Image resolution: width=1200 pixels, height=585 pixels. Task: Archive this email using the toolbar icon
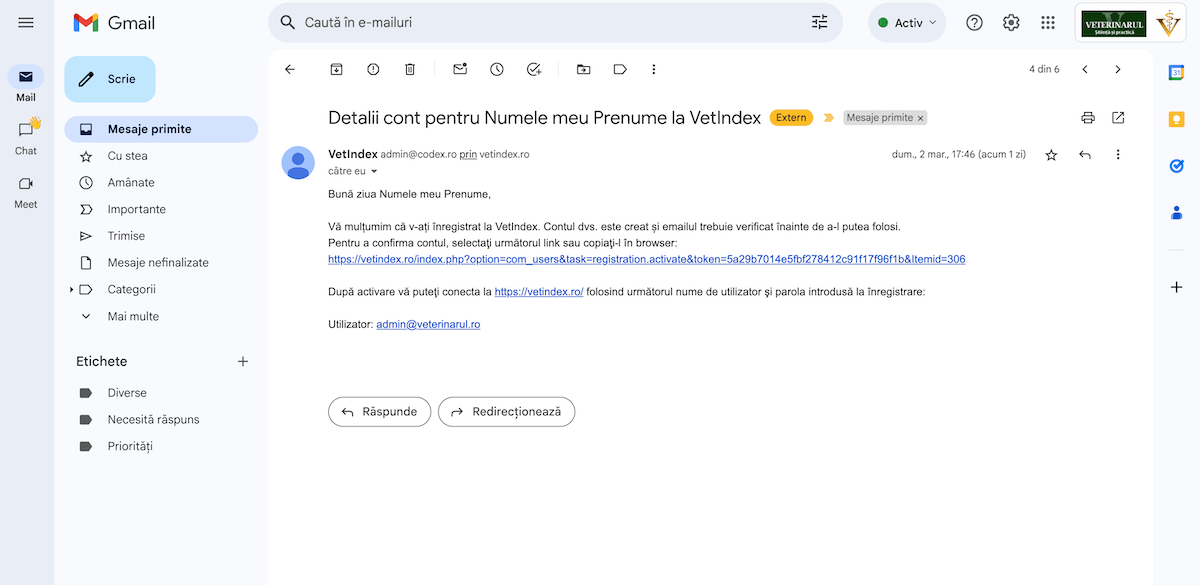(337, 69)
